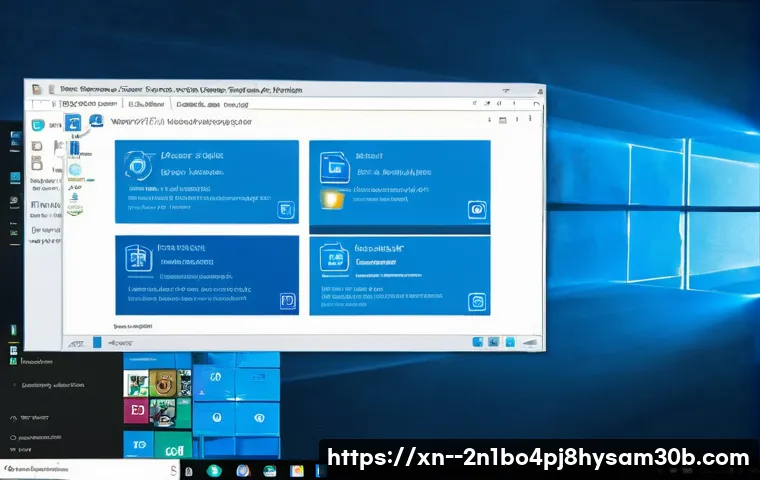
Task: Open the photo collage tile in the Start menu
Action: 136,383
